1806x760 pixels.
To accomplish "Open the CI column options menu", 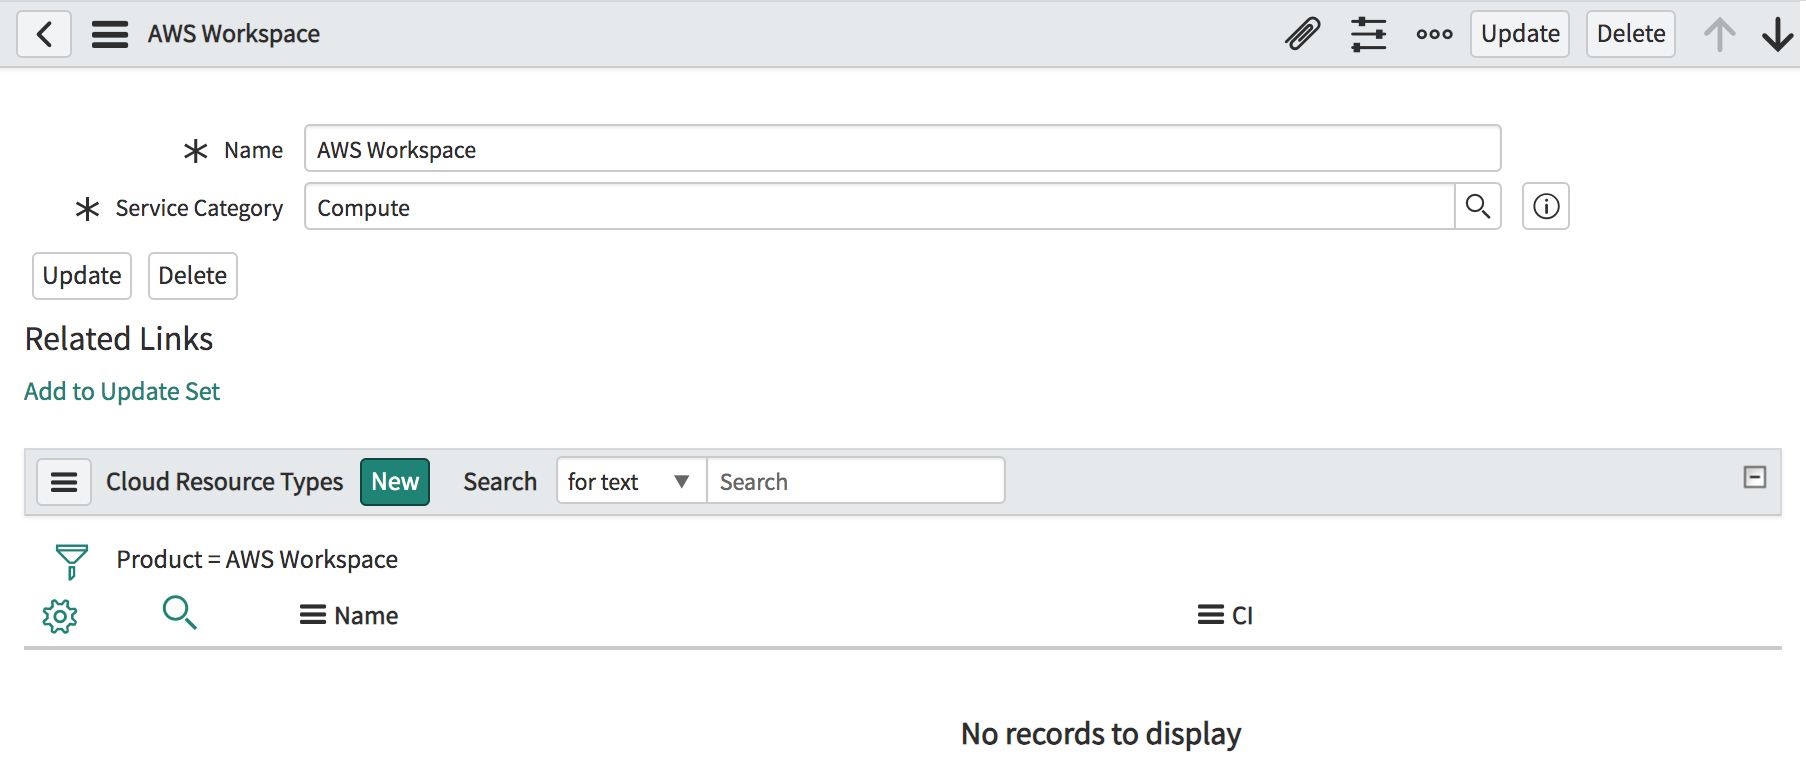I will coord(1210,615).
